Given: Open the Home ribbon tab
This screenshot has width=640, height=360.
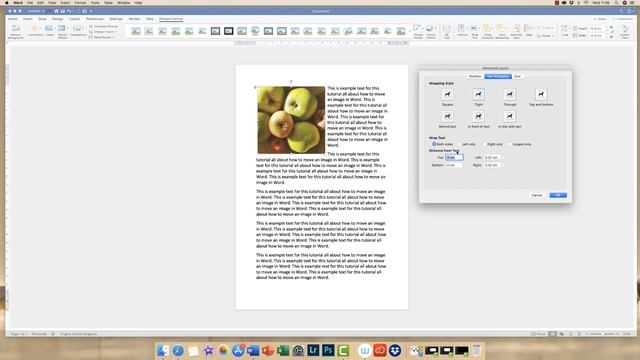Looking at the screenshot, I should tap(13, 19).
